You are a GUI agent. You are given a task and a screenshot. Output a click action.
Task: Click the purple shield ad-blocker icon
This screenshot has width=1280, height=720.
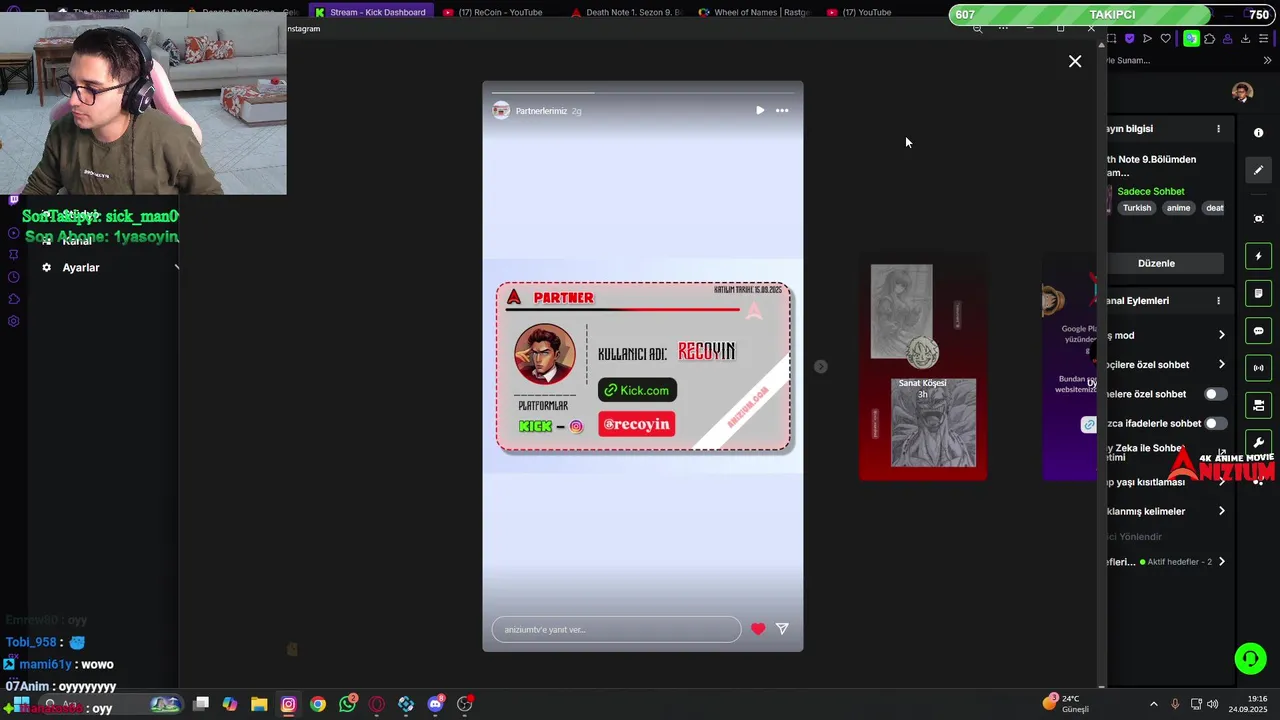(x=1129, y=39)
